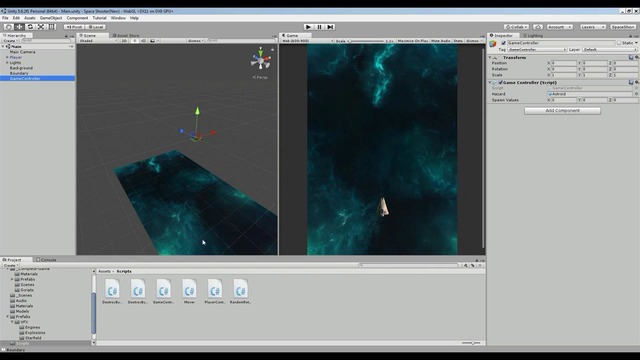Open the DestroyBy script, first C# file

pyautogui.click(x=112, y=291)
